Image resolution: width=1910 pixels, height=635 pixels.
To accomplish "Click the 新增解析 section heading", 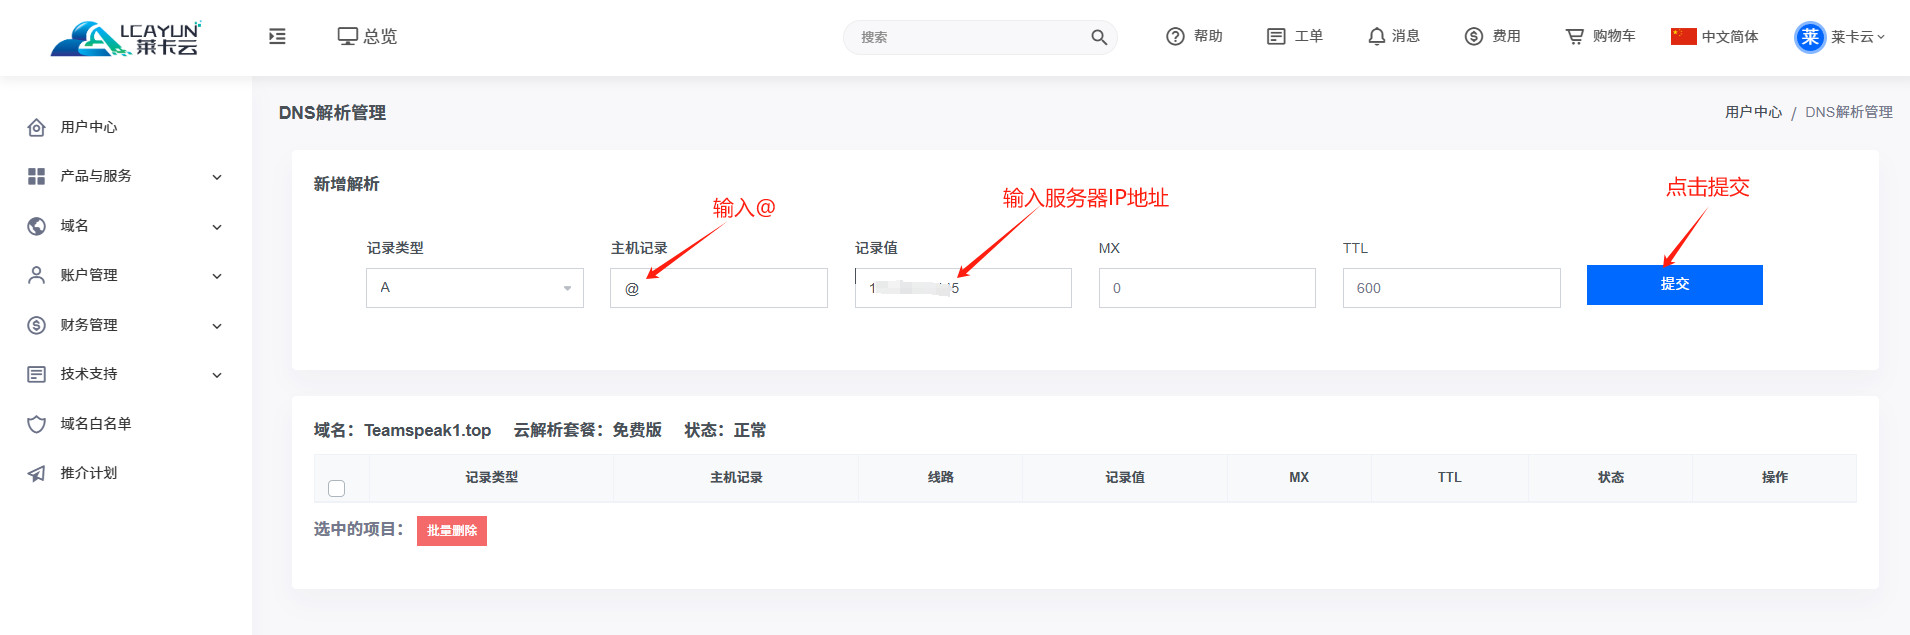I will (x=346, y=184).
